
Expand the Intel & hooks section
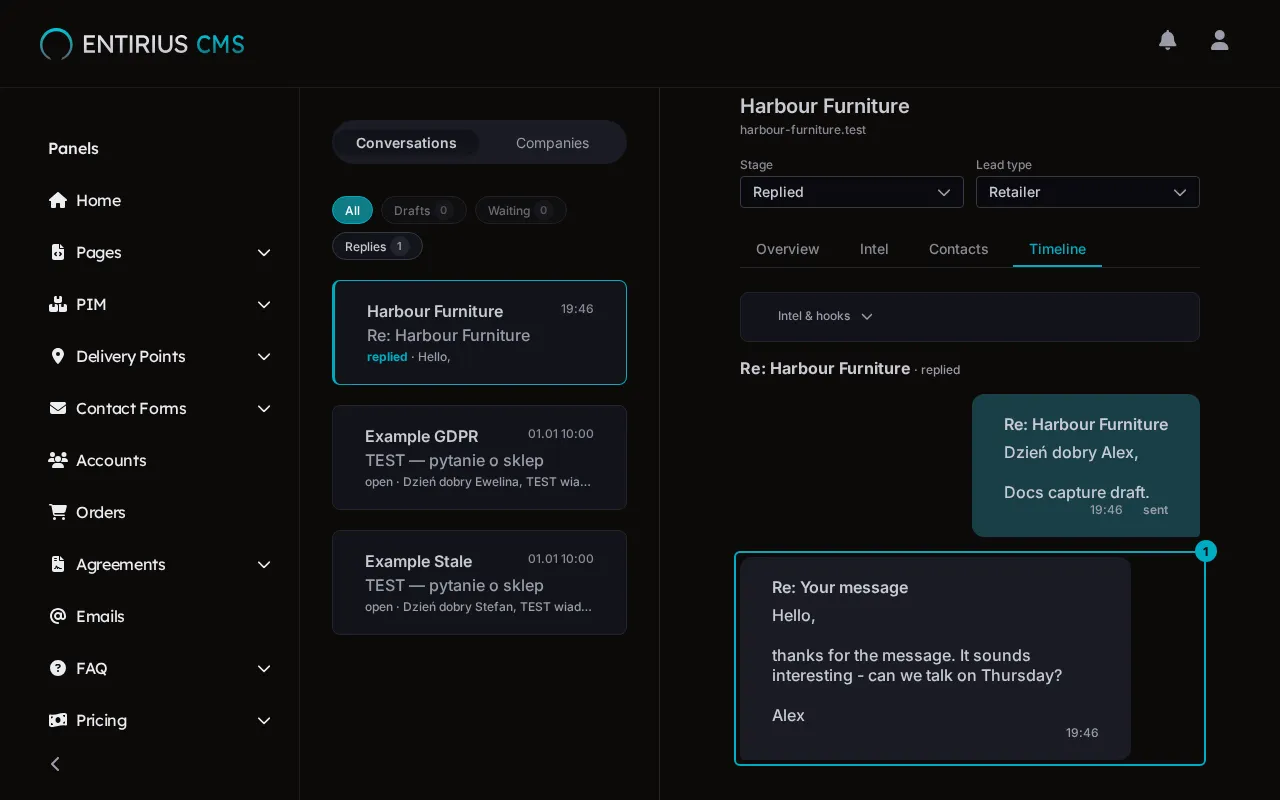(970, 316)
